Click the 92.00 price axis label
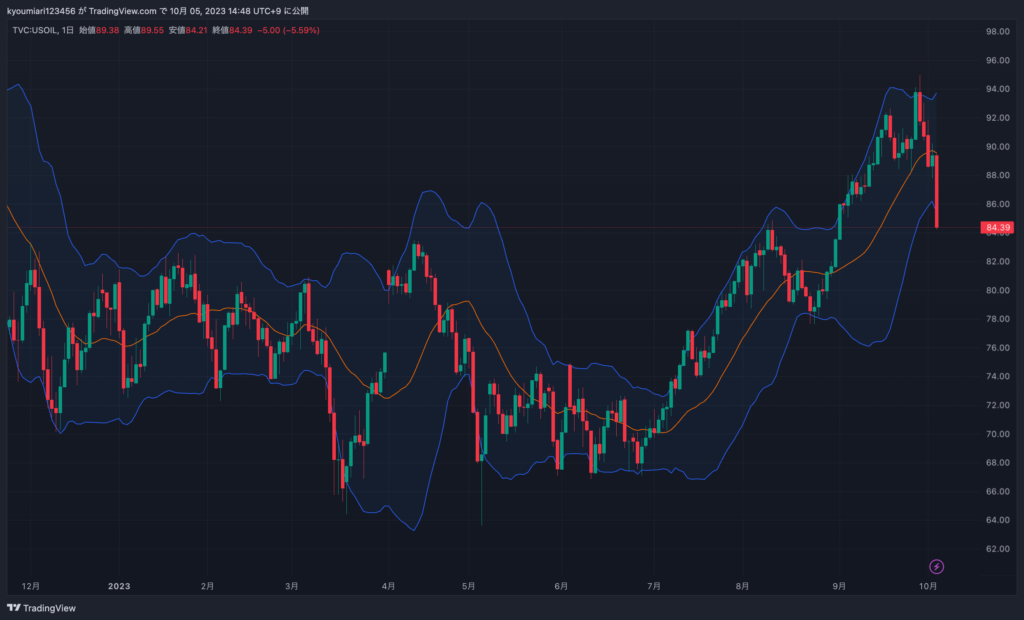The image size is (1024, 620). click(997, 118)
